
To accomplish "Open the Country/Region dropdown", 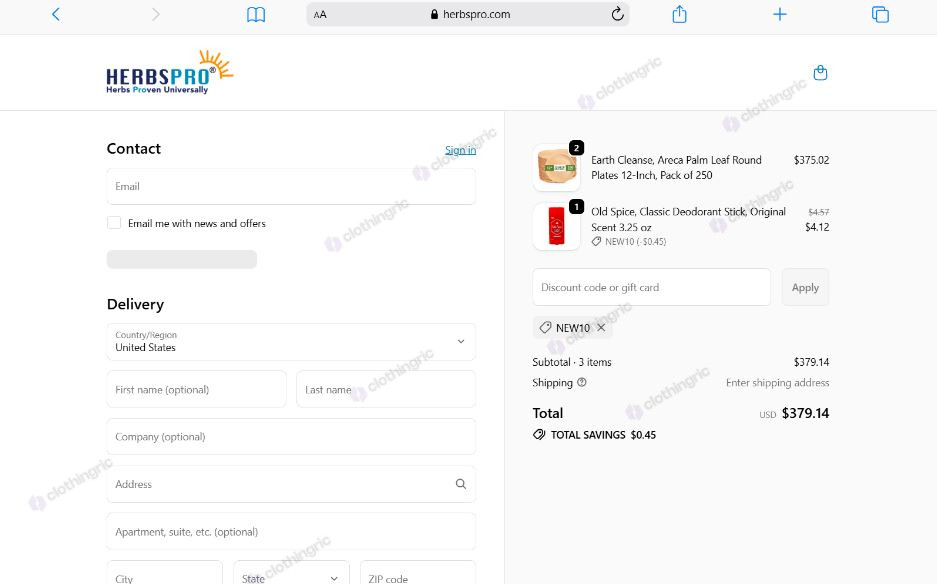I will (x=291, y=342).
